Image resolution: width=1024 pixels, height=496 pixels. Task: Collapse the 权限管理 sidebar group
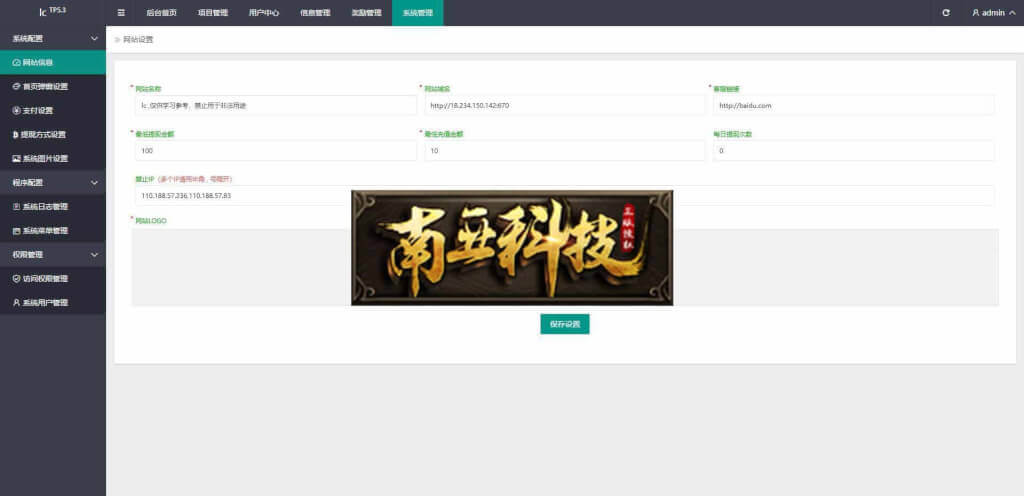[53, 255]
